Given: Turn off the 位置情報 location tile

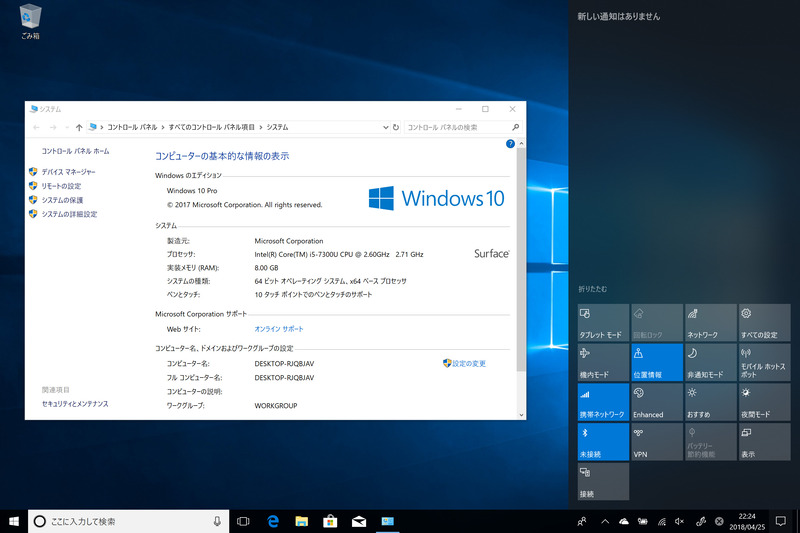Looking at the screenshot, I should (657, 362).
